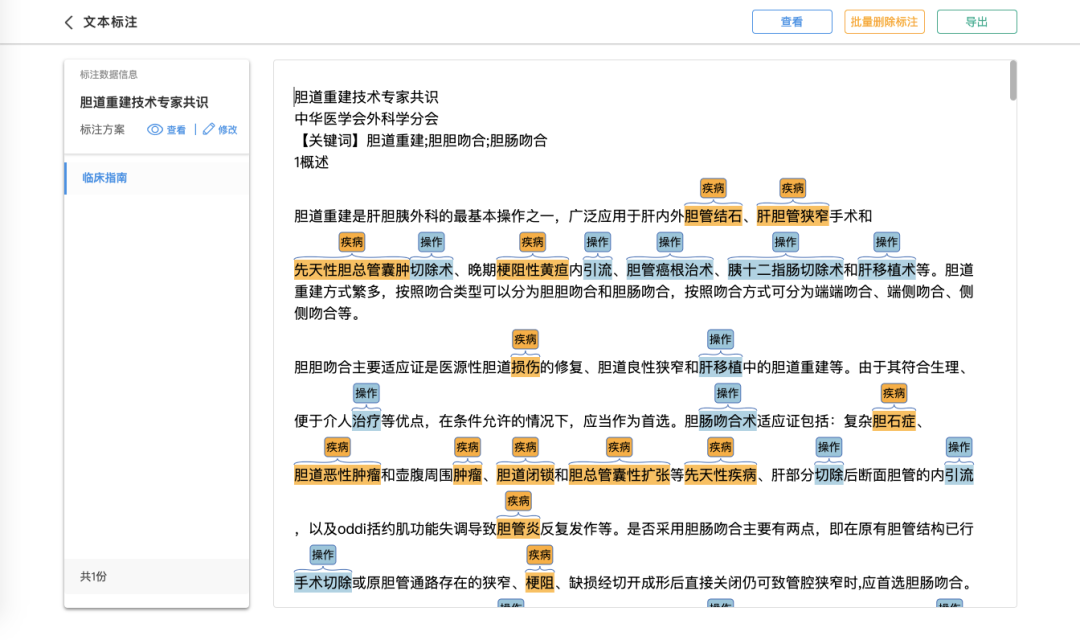The height and width of the screenshot is (640, 1080).
Task: Click the 操作 tag above 治疗
Action: coord(366,393)
